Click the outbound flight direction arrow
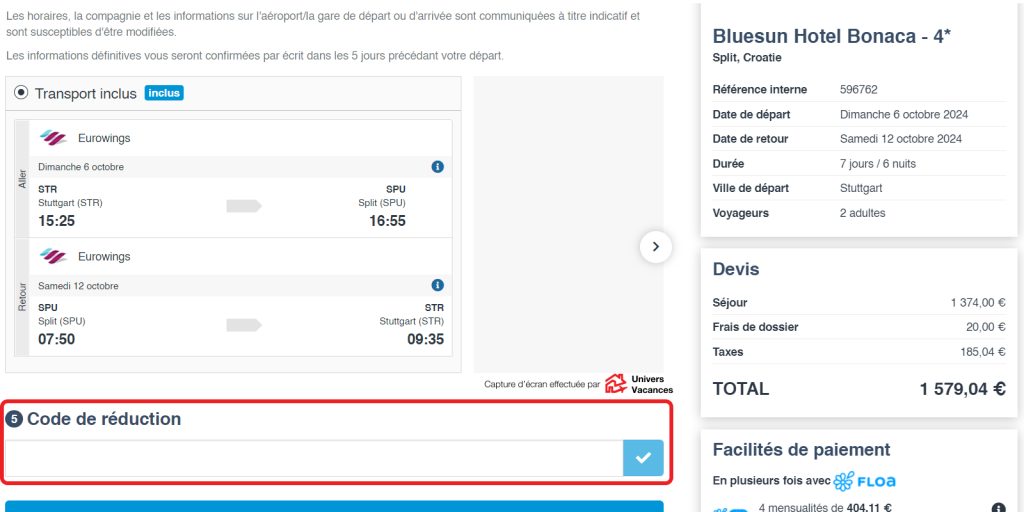 pos(243,206)
